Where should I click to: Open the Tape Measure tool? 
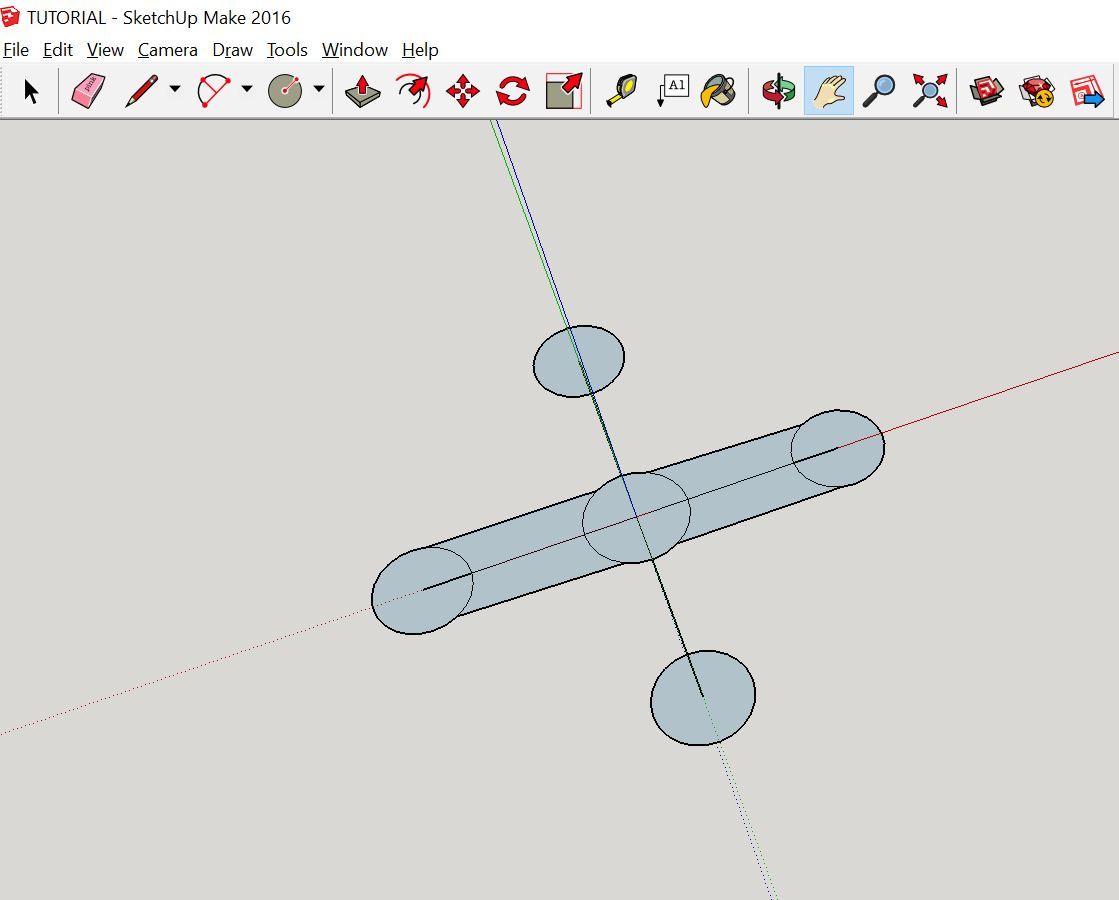point(622,90)
